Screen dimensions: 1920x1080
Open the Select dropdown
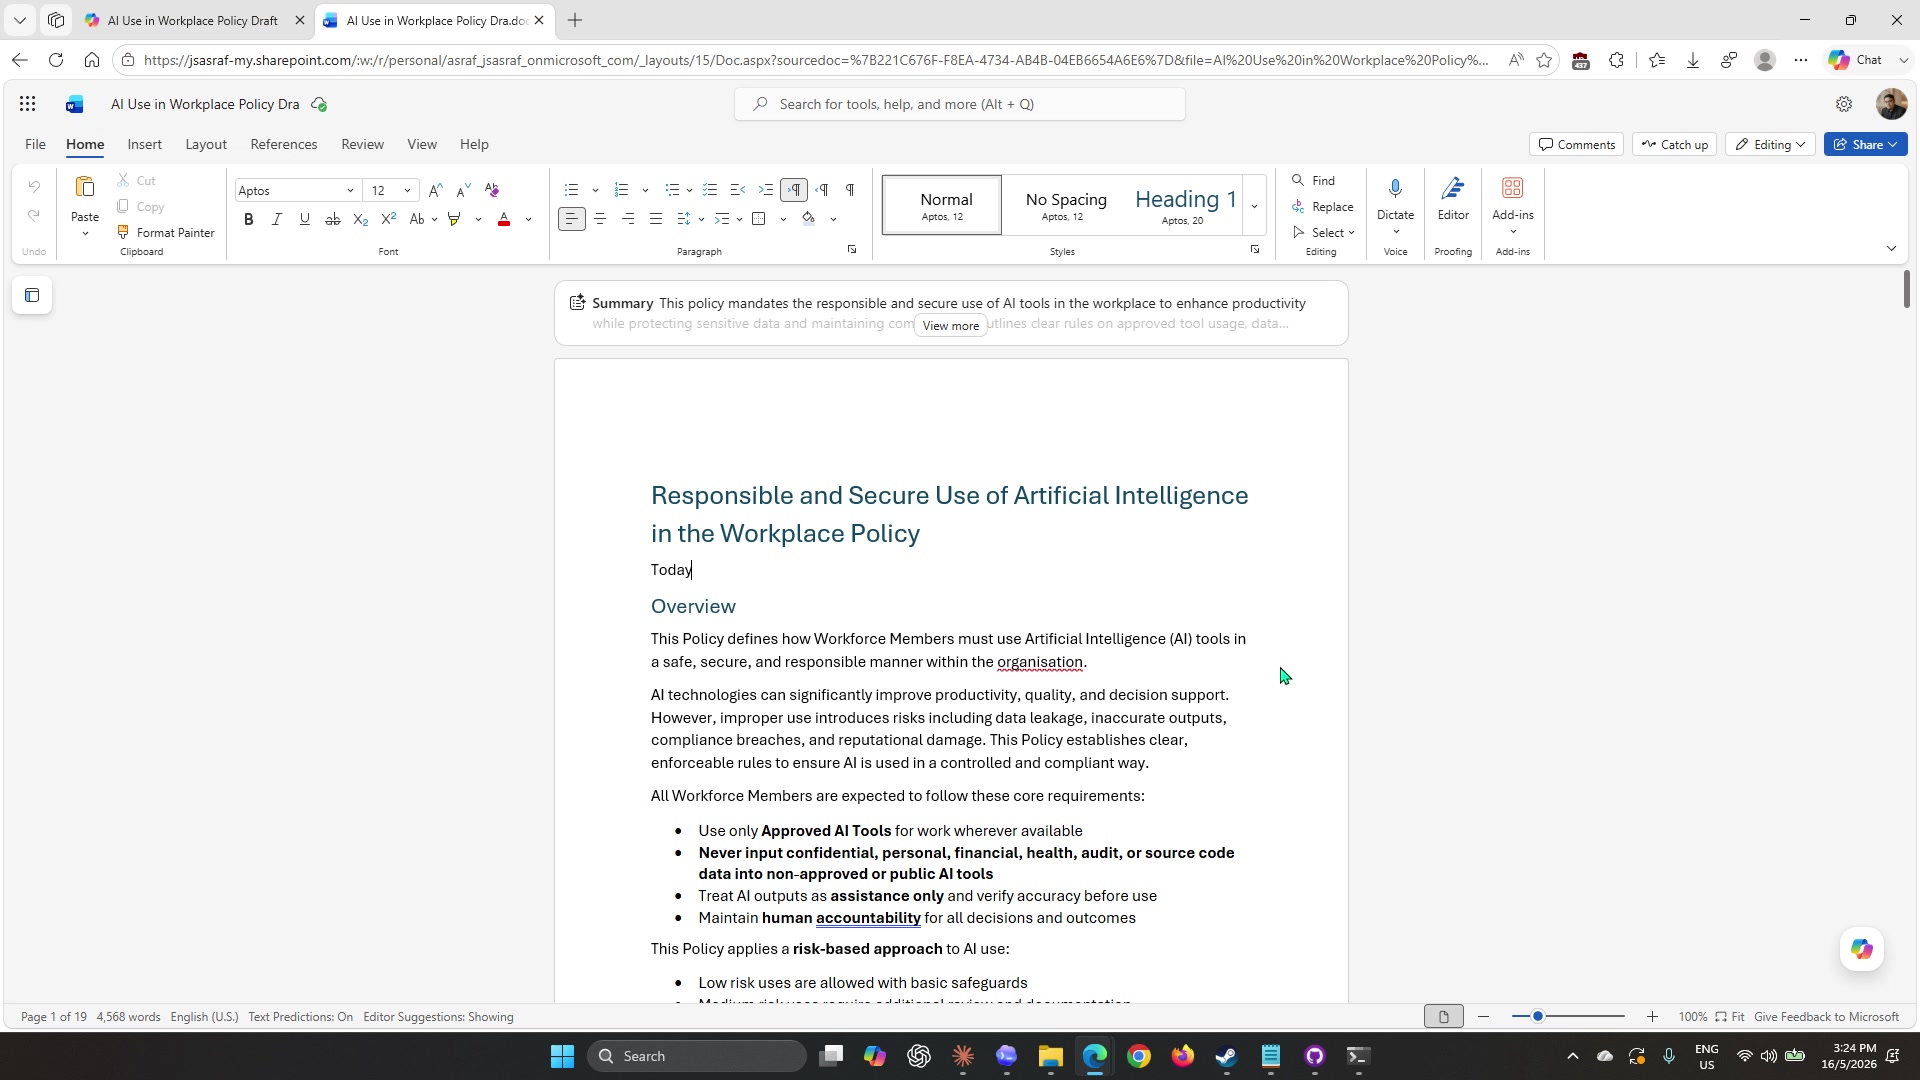point(1323,232)
